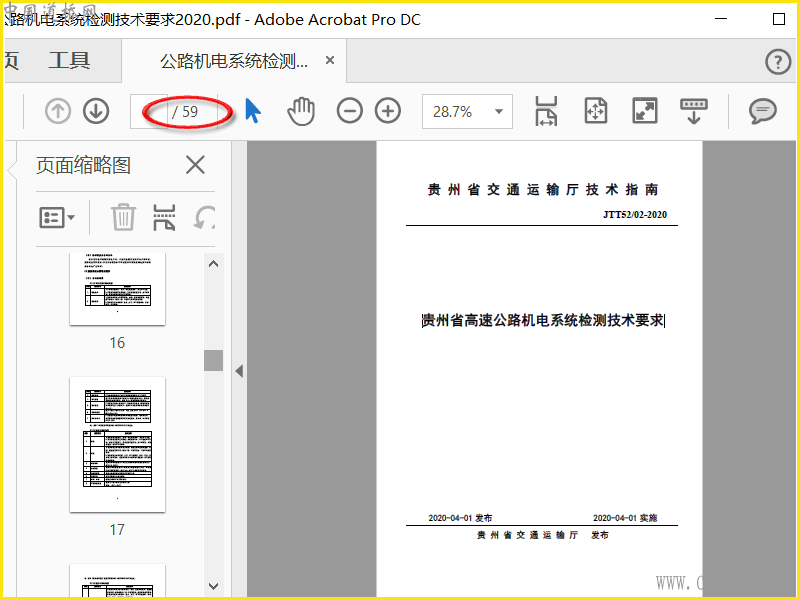
Task: Add a comment with speech bubble icon
Action: (763, 111)
